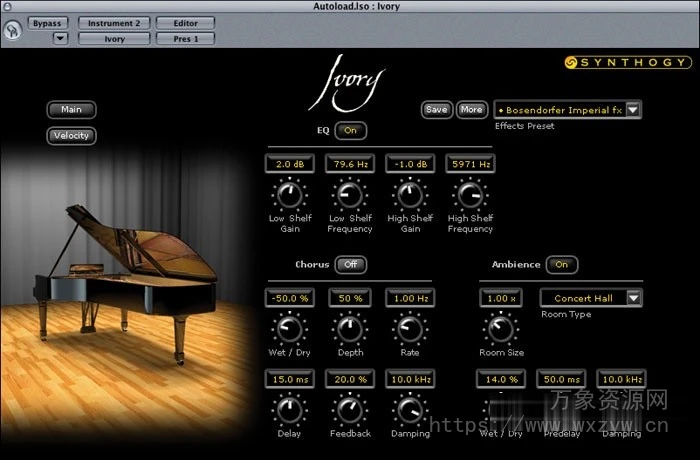This screenshot has width=700, height=460.
Task: Click the 50 % depth value field
Action: click(350, 298)
